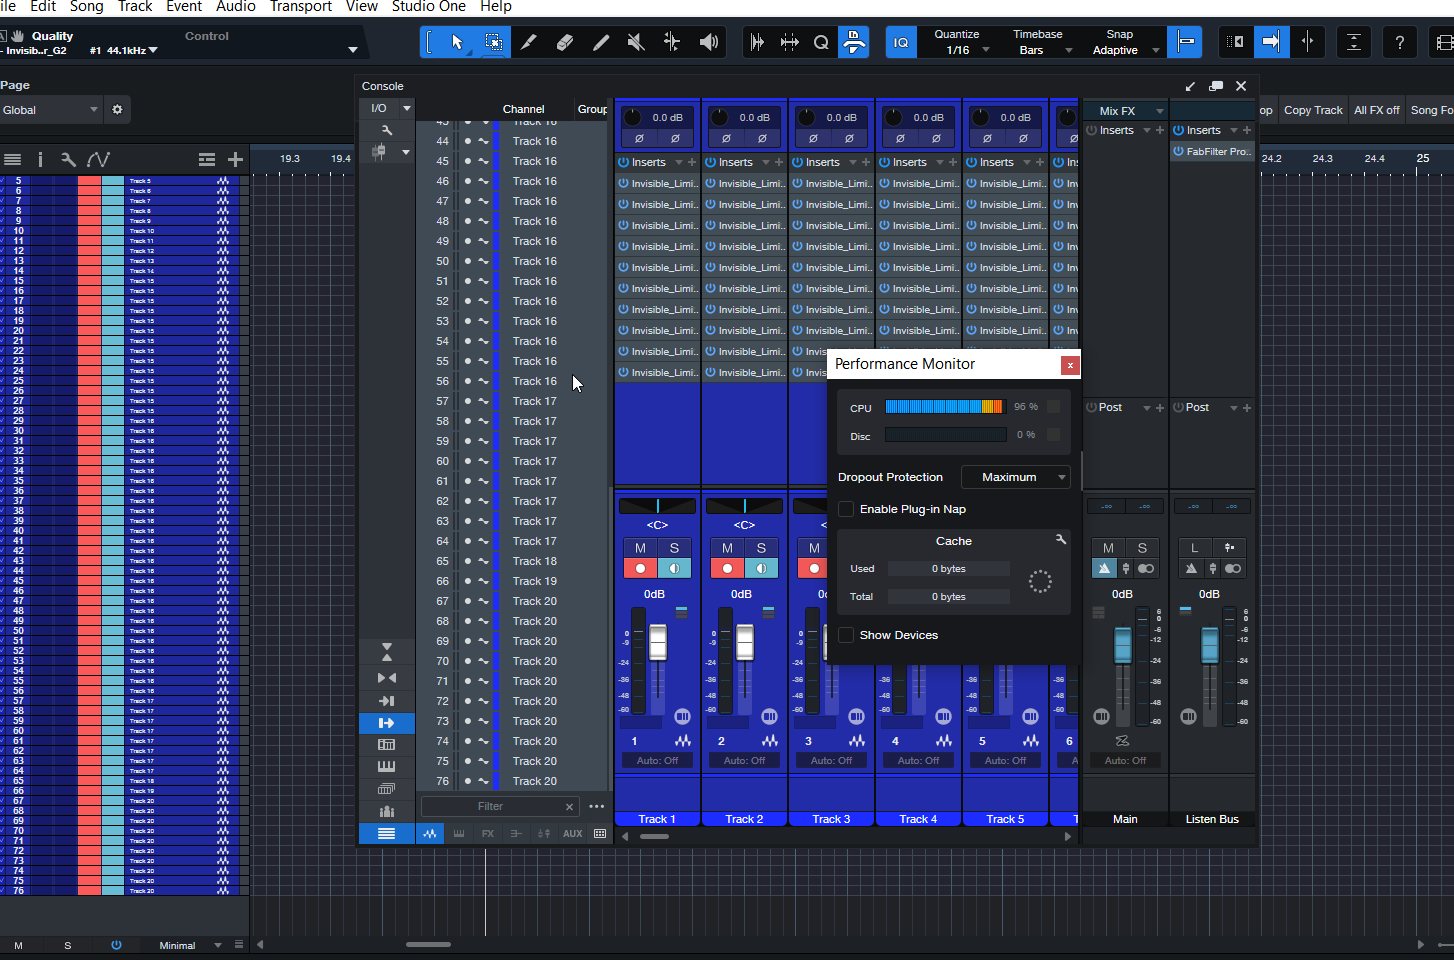Select the Paint (pencil) tool
Image resolution: width=1454 pixels, height=960 pixels.
click(601, 42)
